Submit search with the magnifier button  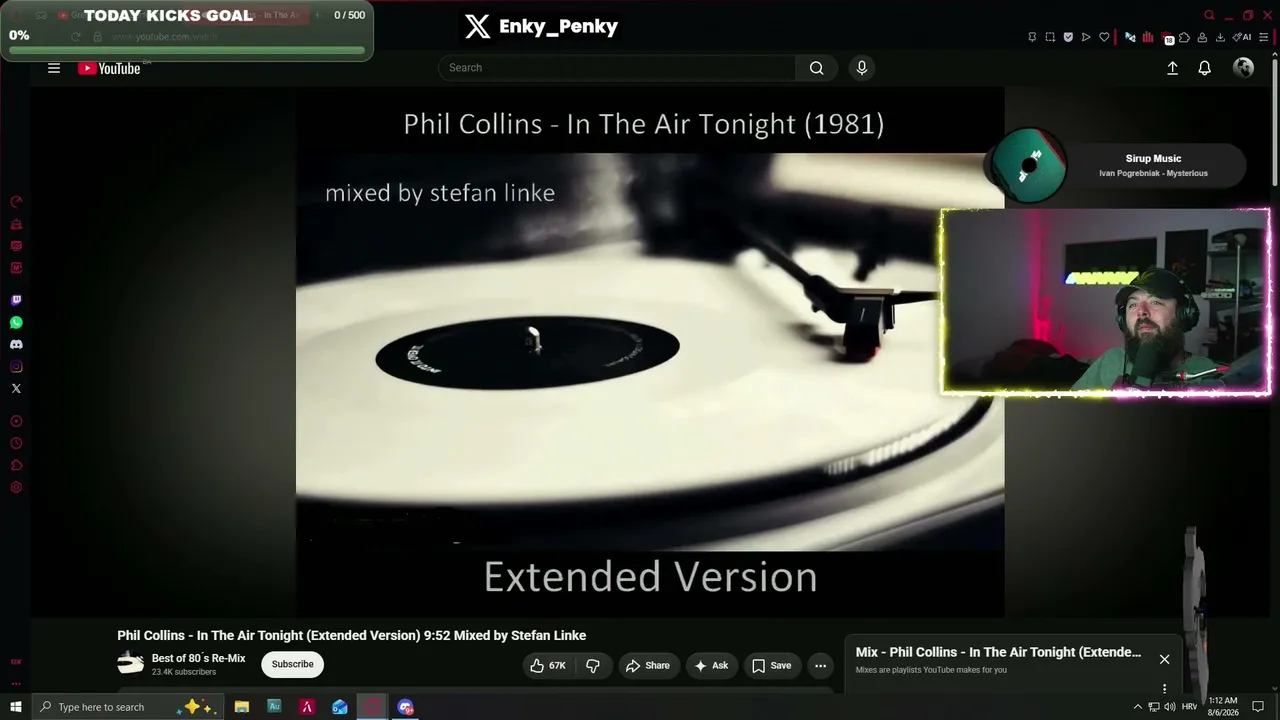click(x=816, y=68)
